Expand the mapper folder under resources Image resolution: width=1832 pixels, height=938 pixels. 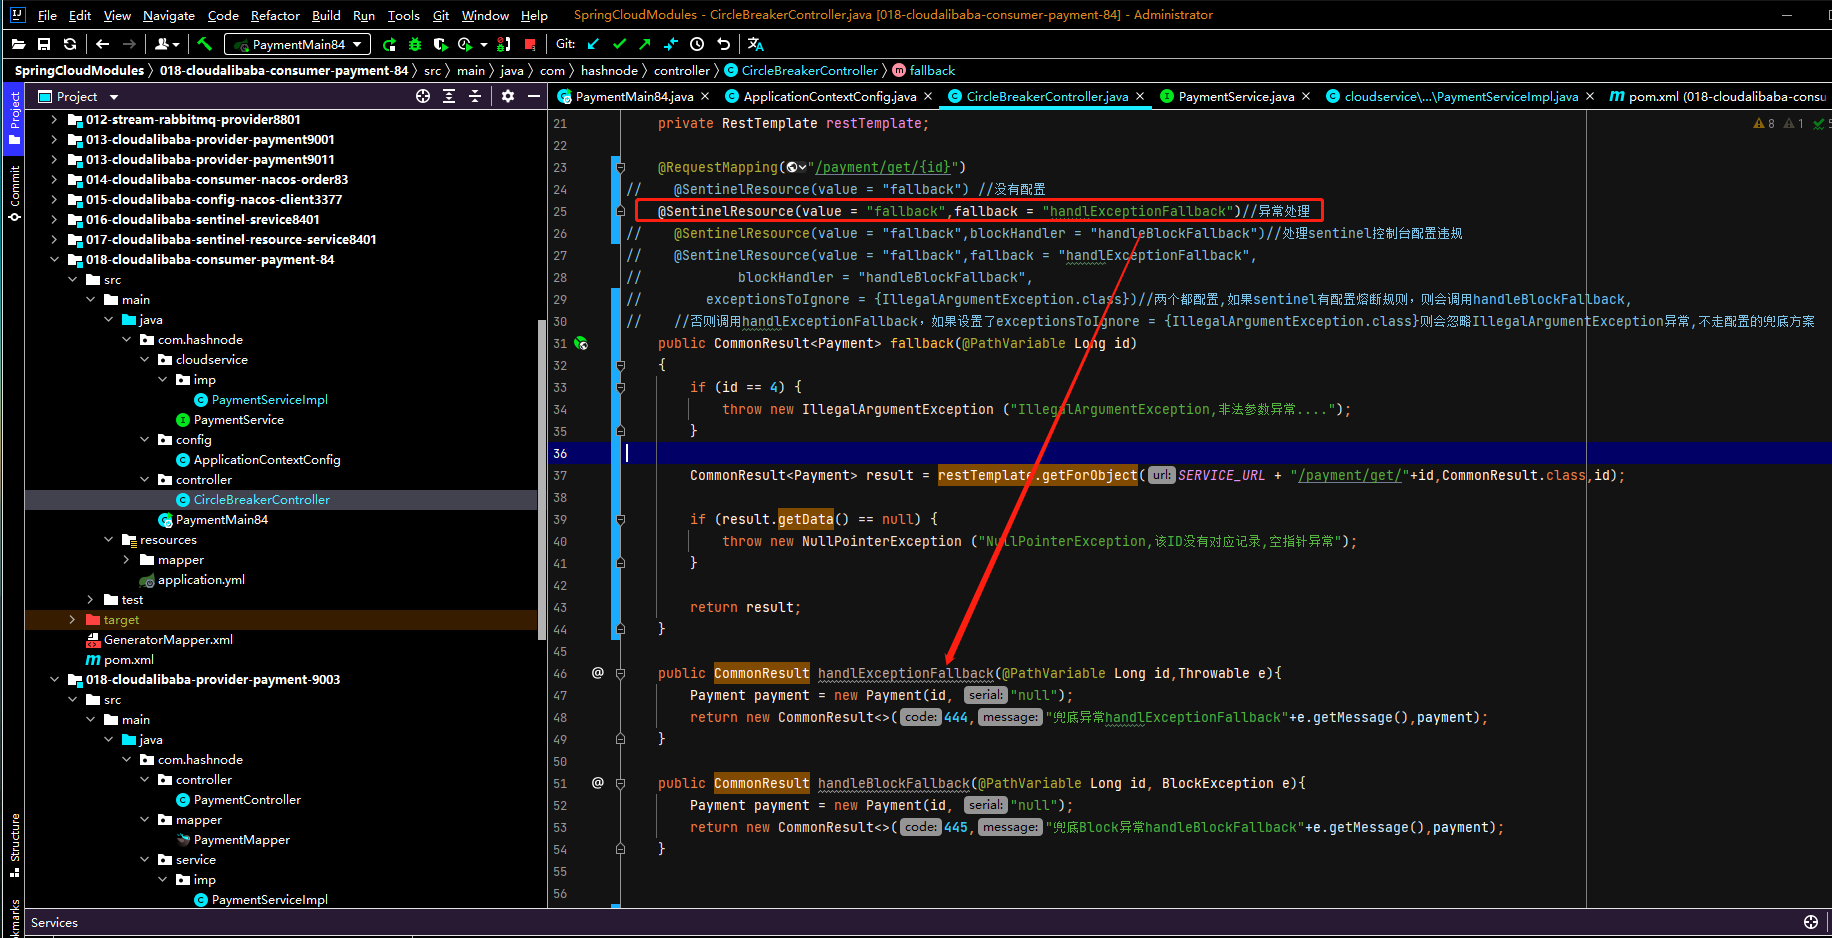click(126, 560)
